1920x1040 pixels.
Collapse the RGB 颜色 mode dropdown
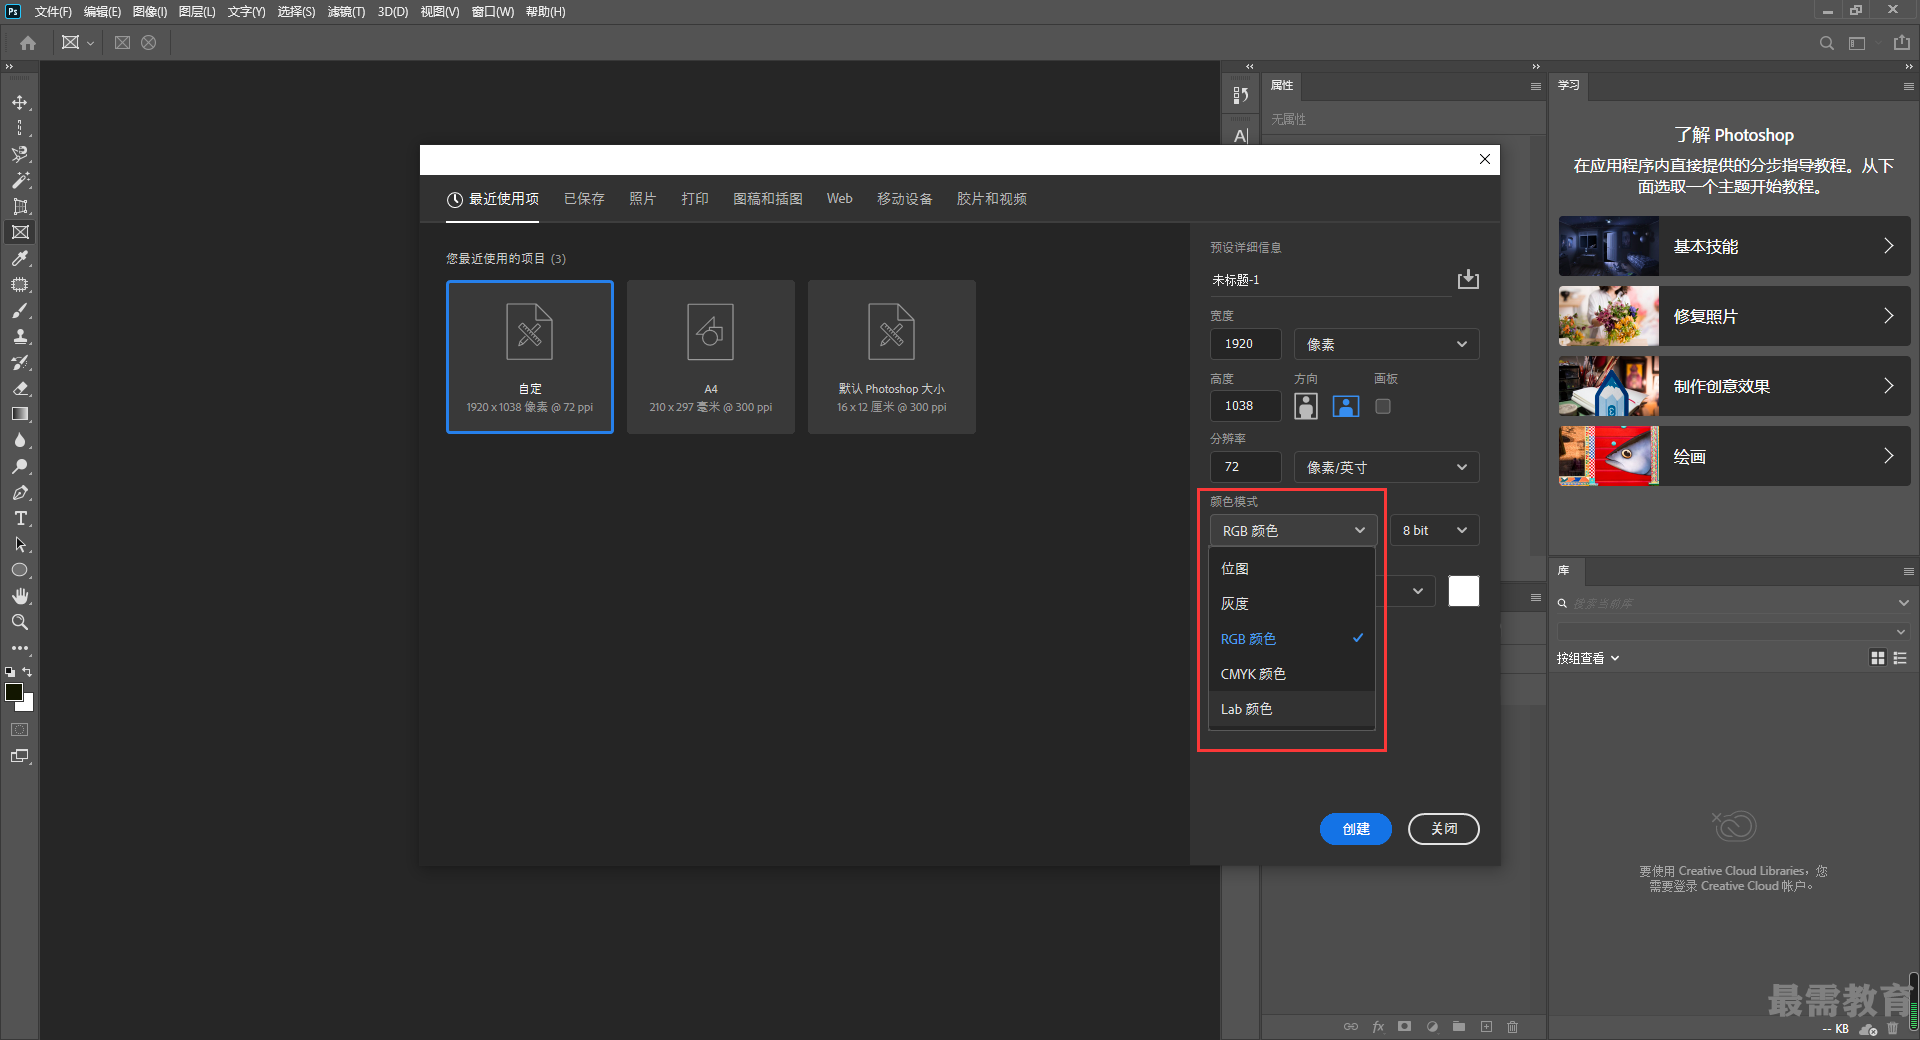click(x=1293, y=531)
